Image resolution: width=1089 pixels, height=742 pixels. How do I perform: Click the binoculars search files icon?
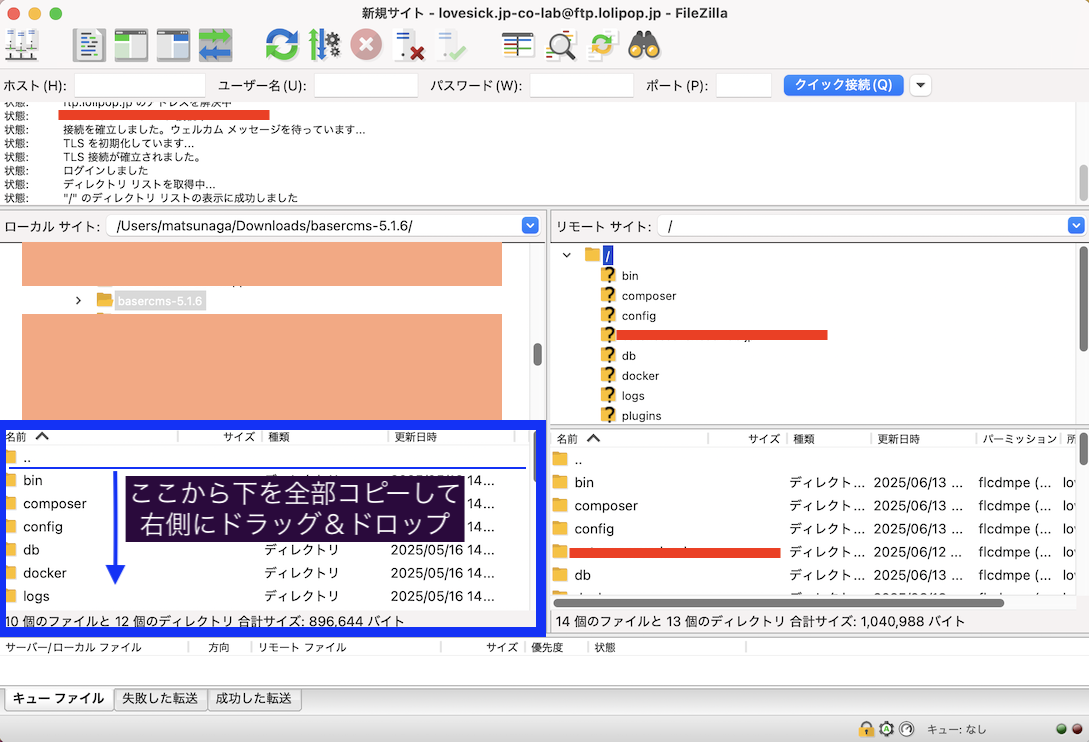point(645,46)
